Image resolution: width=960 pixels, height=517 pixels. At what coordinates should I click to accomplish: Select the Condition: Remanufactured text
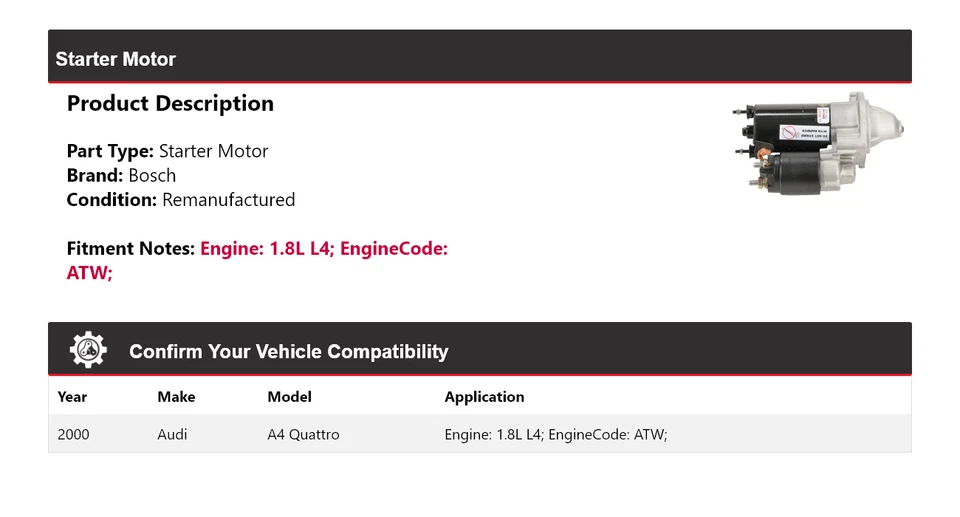click(180, 200)
